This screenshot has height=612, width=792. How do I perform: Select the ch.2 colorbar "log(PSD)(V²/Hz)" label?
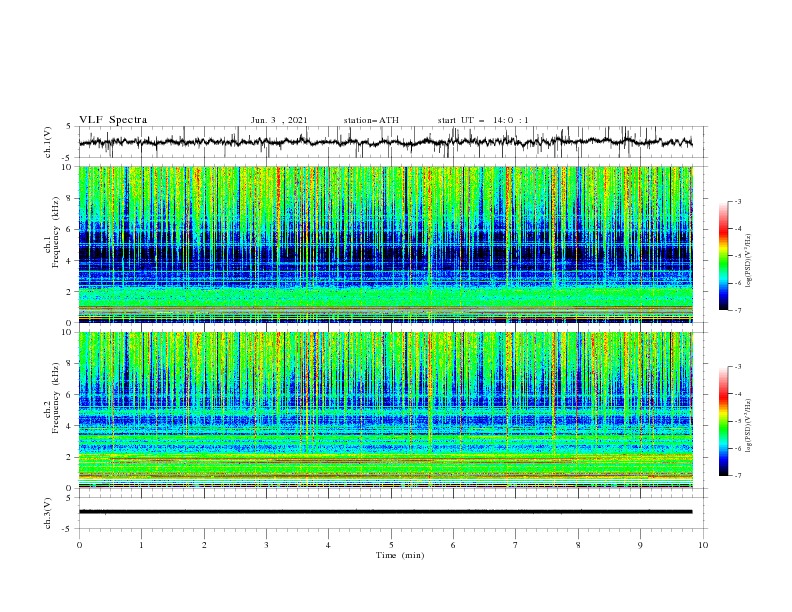click(749, 426)
